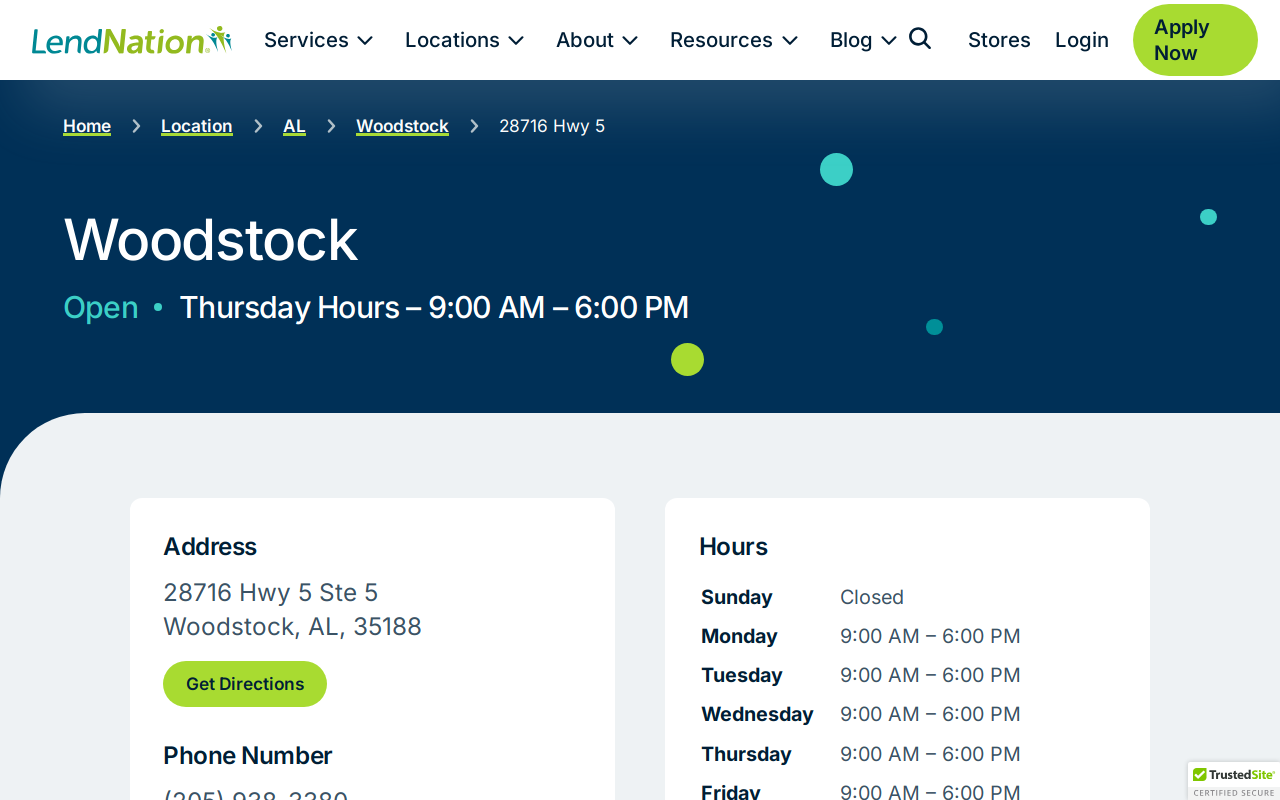Viewport: 1280px width, 800px height.
Task: Open the About menu label
Action: 585,40
